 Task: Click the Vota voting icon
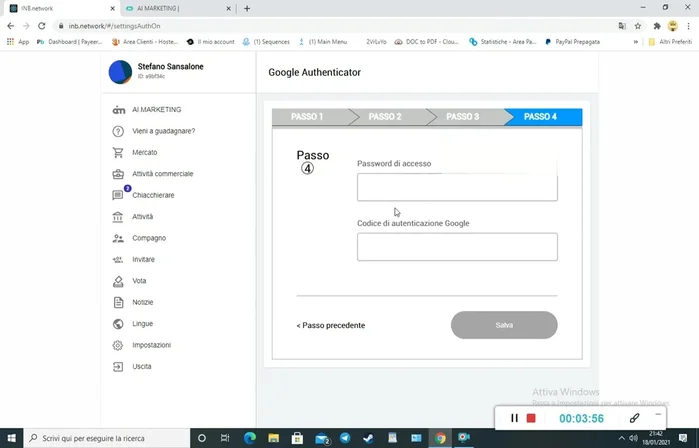coord(119,281)
